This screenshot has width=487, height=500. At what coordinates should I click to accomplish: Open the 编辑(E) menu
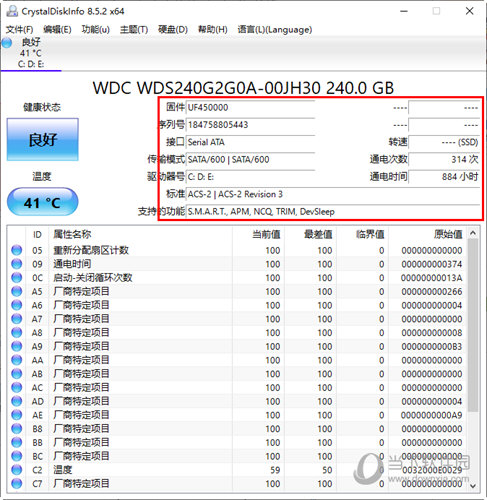point(57,30)
